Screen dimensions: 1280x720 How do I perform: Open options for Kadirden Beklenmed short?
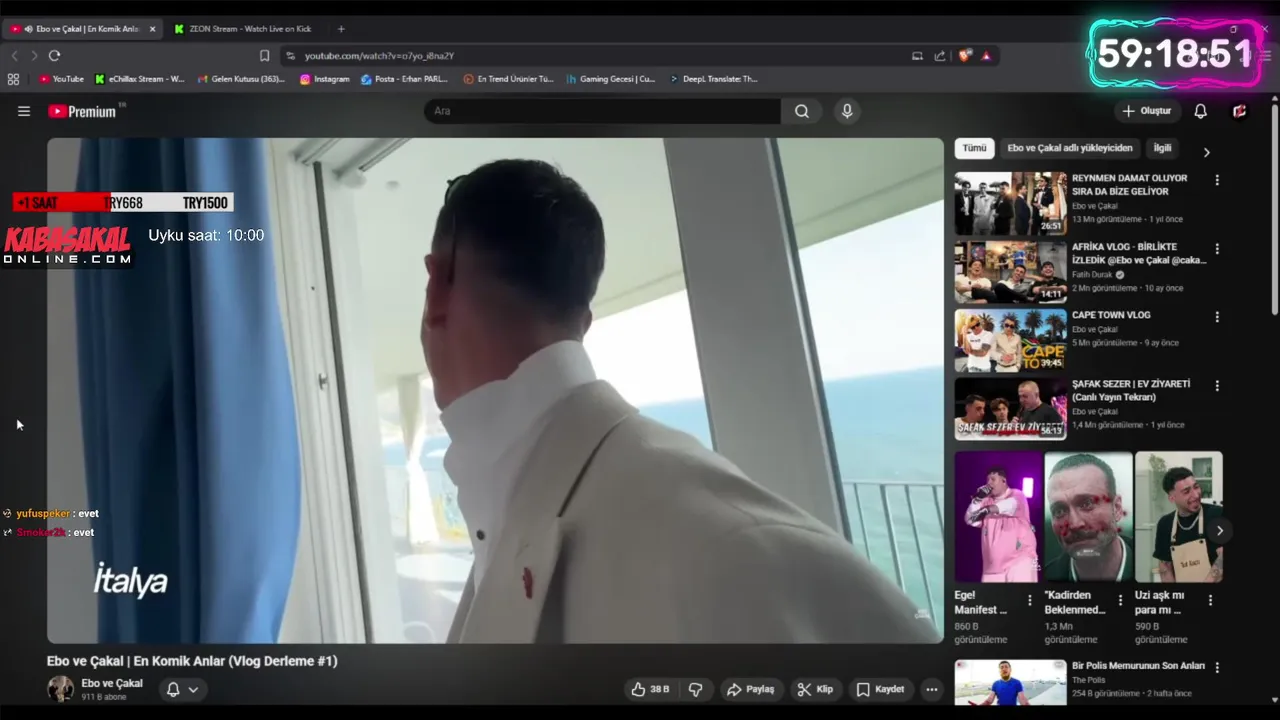click(1120, 600)
